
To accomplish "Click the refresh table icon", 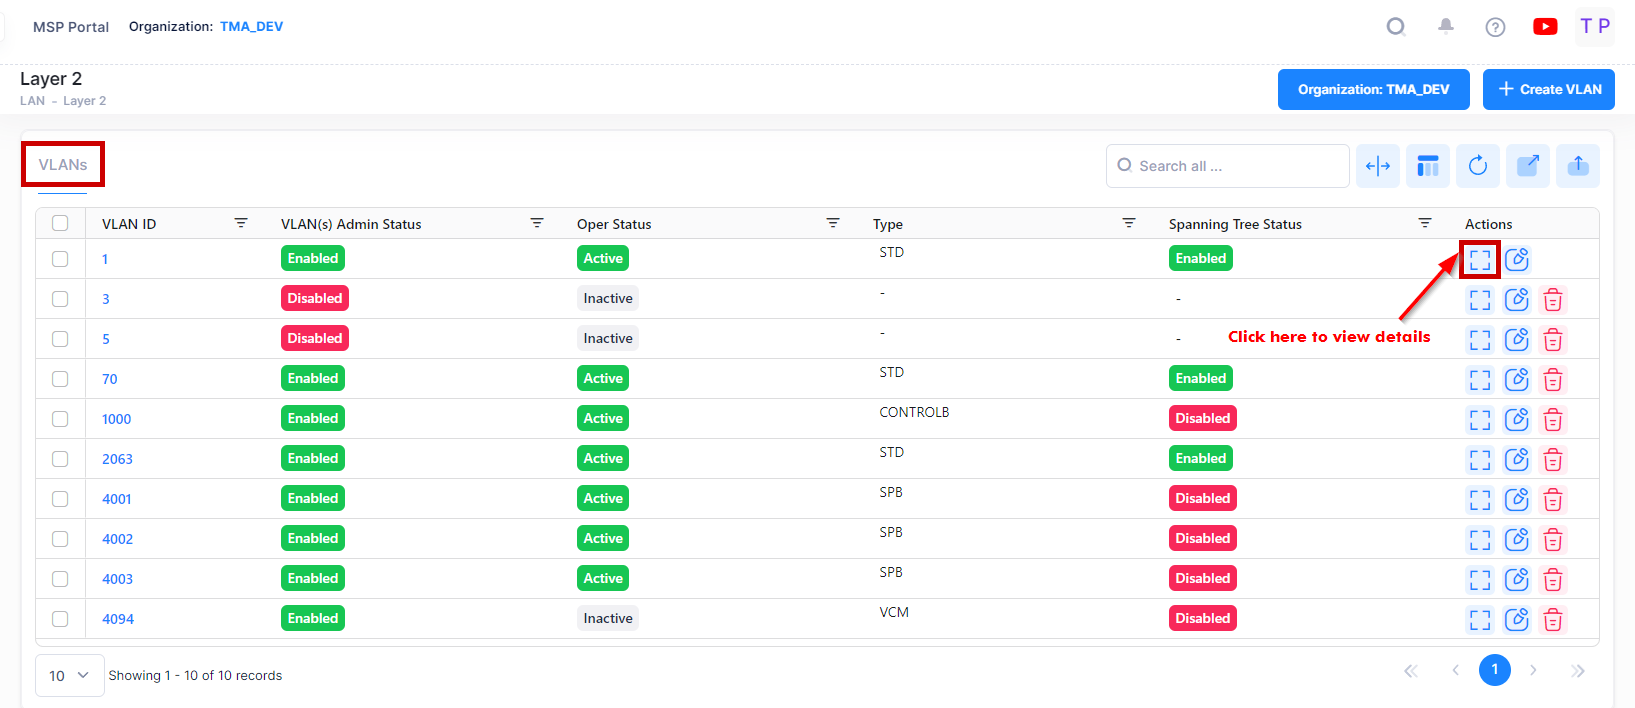I will click(x=1477, y=166).
